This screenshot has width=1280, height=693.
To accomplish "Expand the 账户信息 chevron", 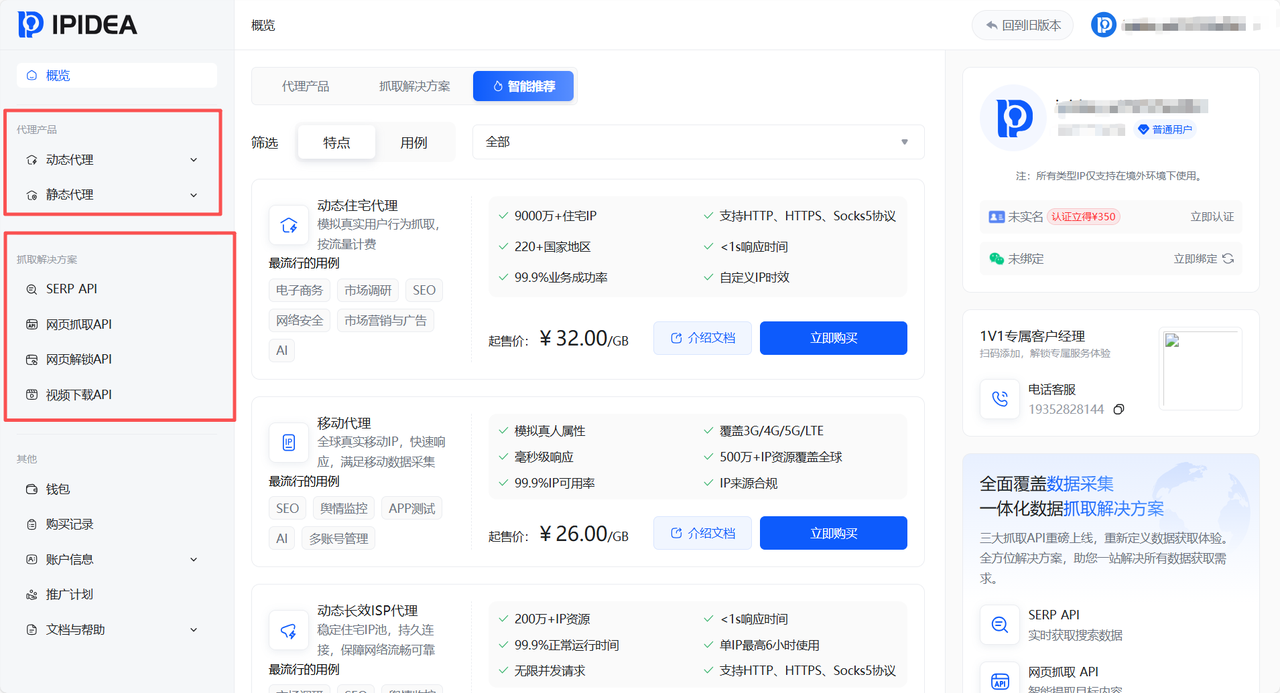I will click(194, 559).
